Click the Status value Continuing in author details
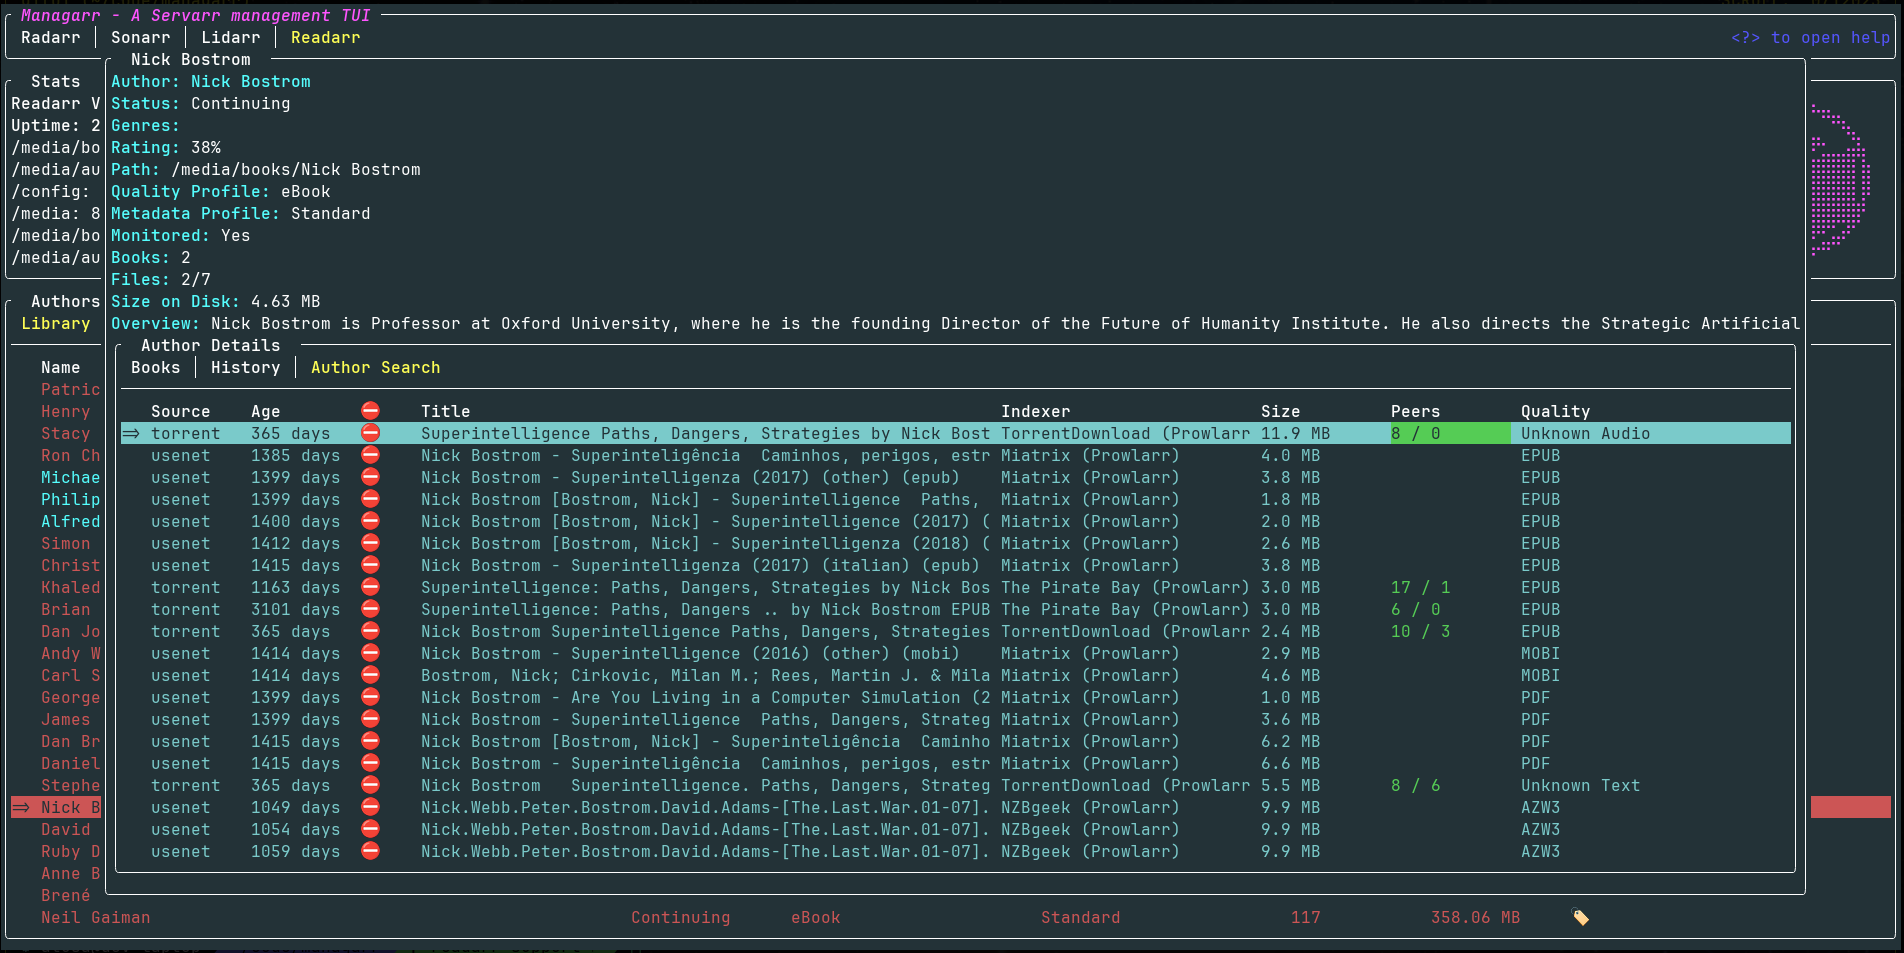Image resolution: width=1904 pixels, height=953 pixels. coord(241,103)
